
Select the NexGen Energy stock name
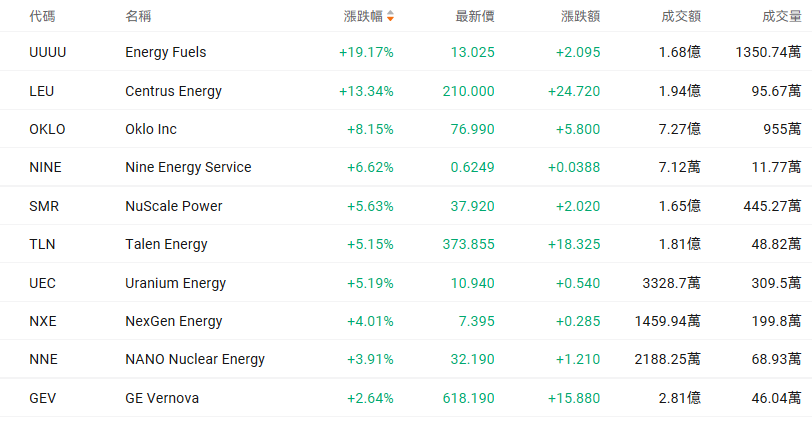(174, 321)
